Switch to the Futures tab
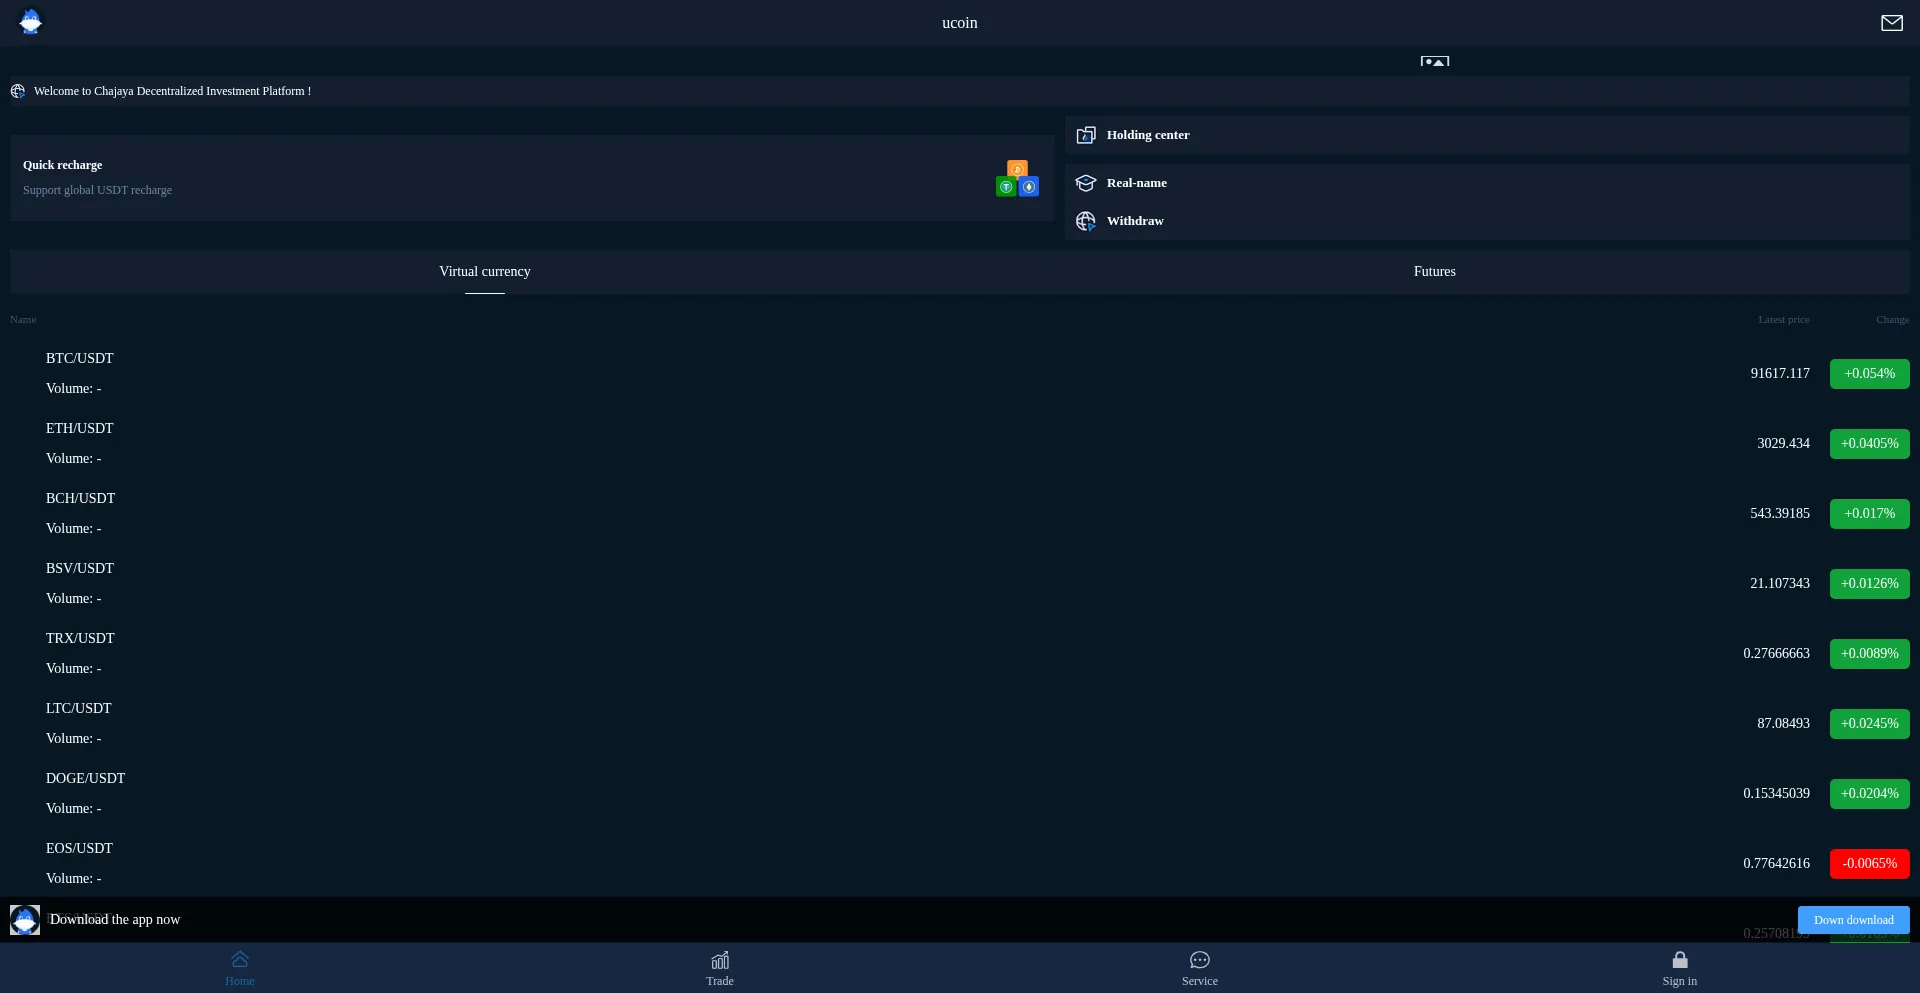 [x=1434, y=272]
